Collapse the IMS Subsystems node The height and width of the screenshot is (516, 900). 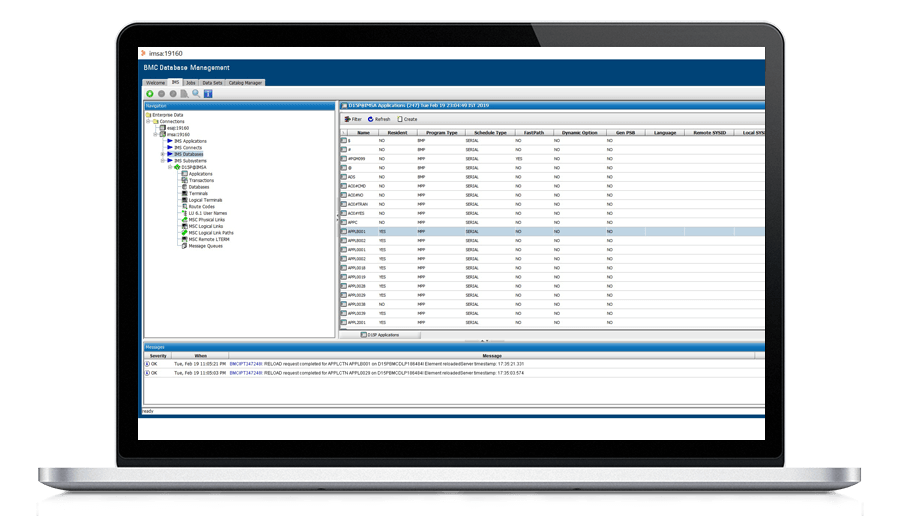(163, 160)
